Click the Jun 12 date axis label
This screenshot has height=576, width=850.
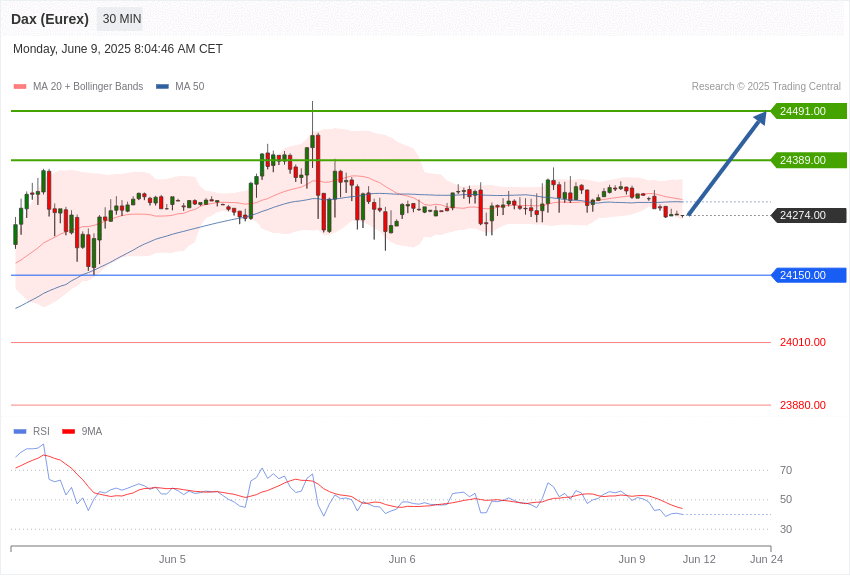(699, 559)
